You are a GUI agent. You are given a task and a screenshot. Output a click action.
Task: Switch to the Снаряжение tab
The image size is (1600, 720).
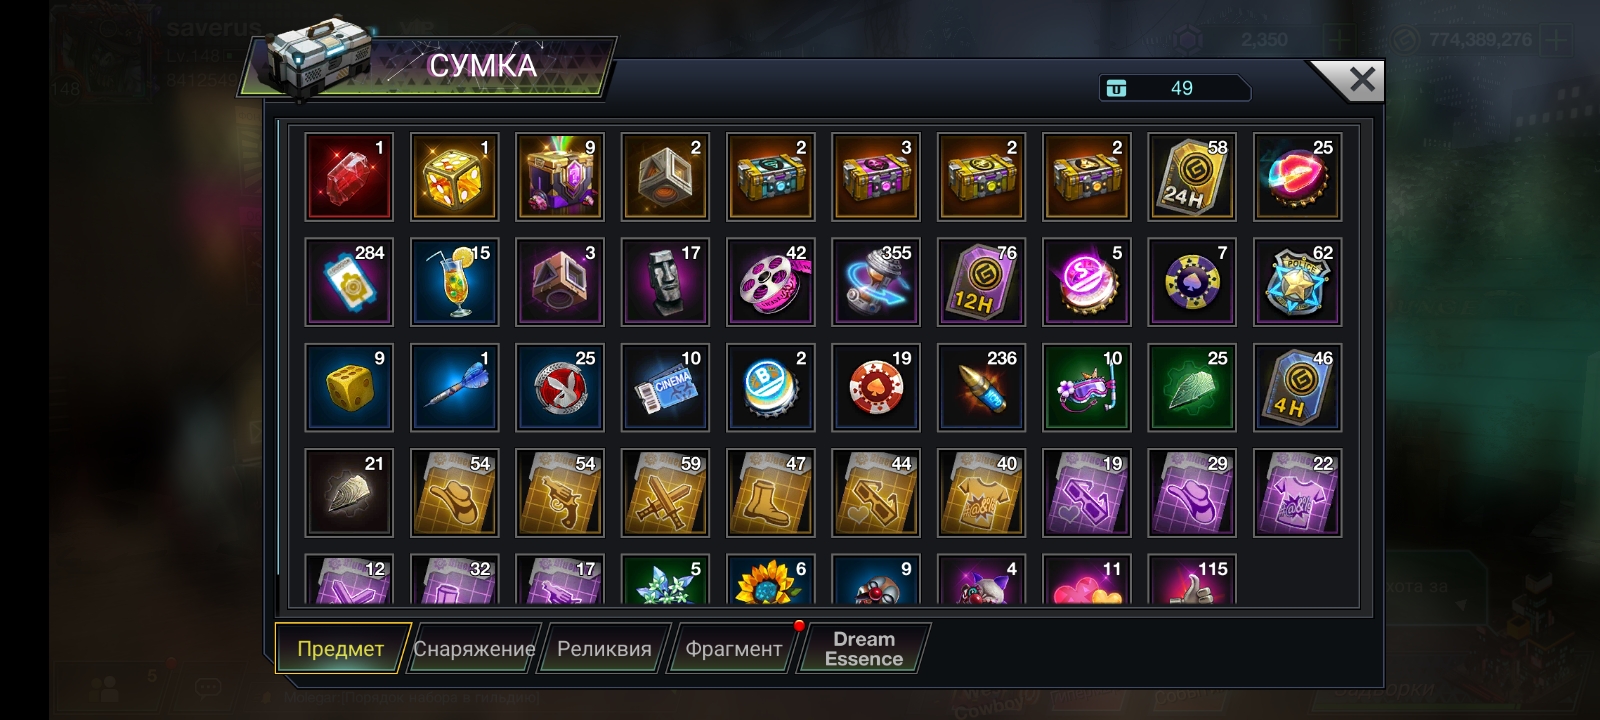[x=474, y=649]
